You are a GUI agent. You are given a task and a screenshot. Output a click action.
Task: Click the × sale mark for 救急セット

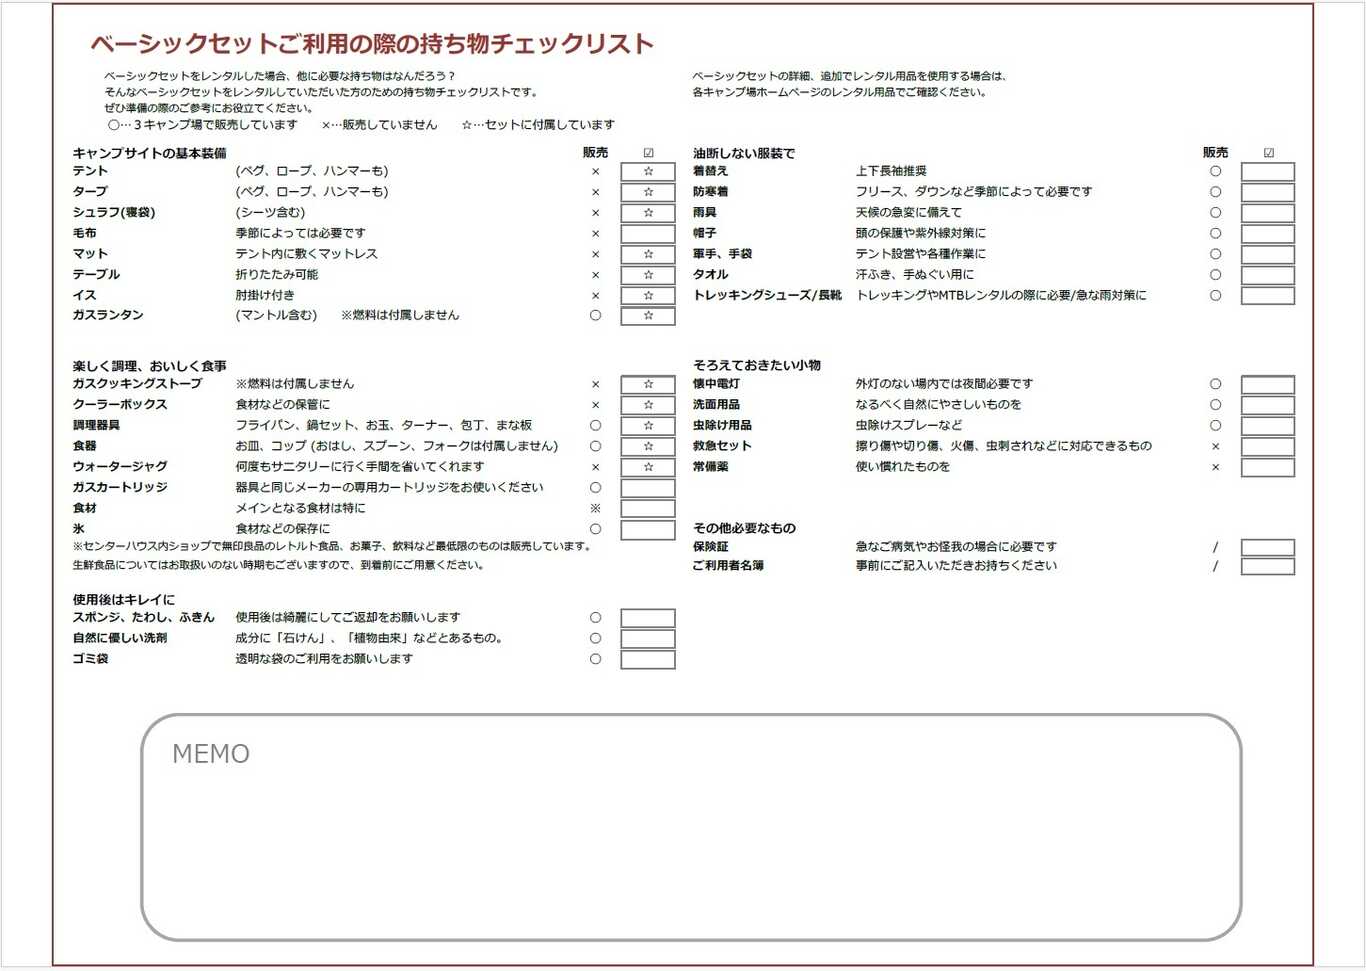tap(1215, 447)
